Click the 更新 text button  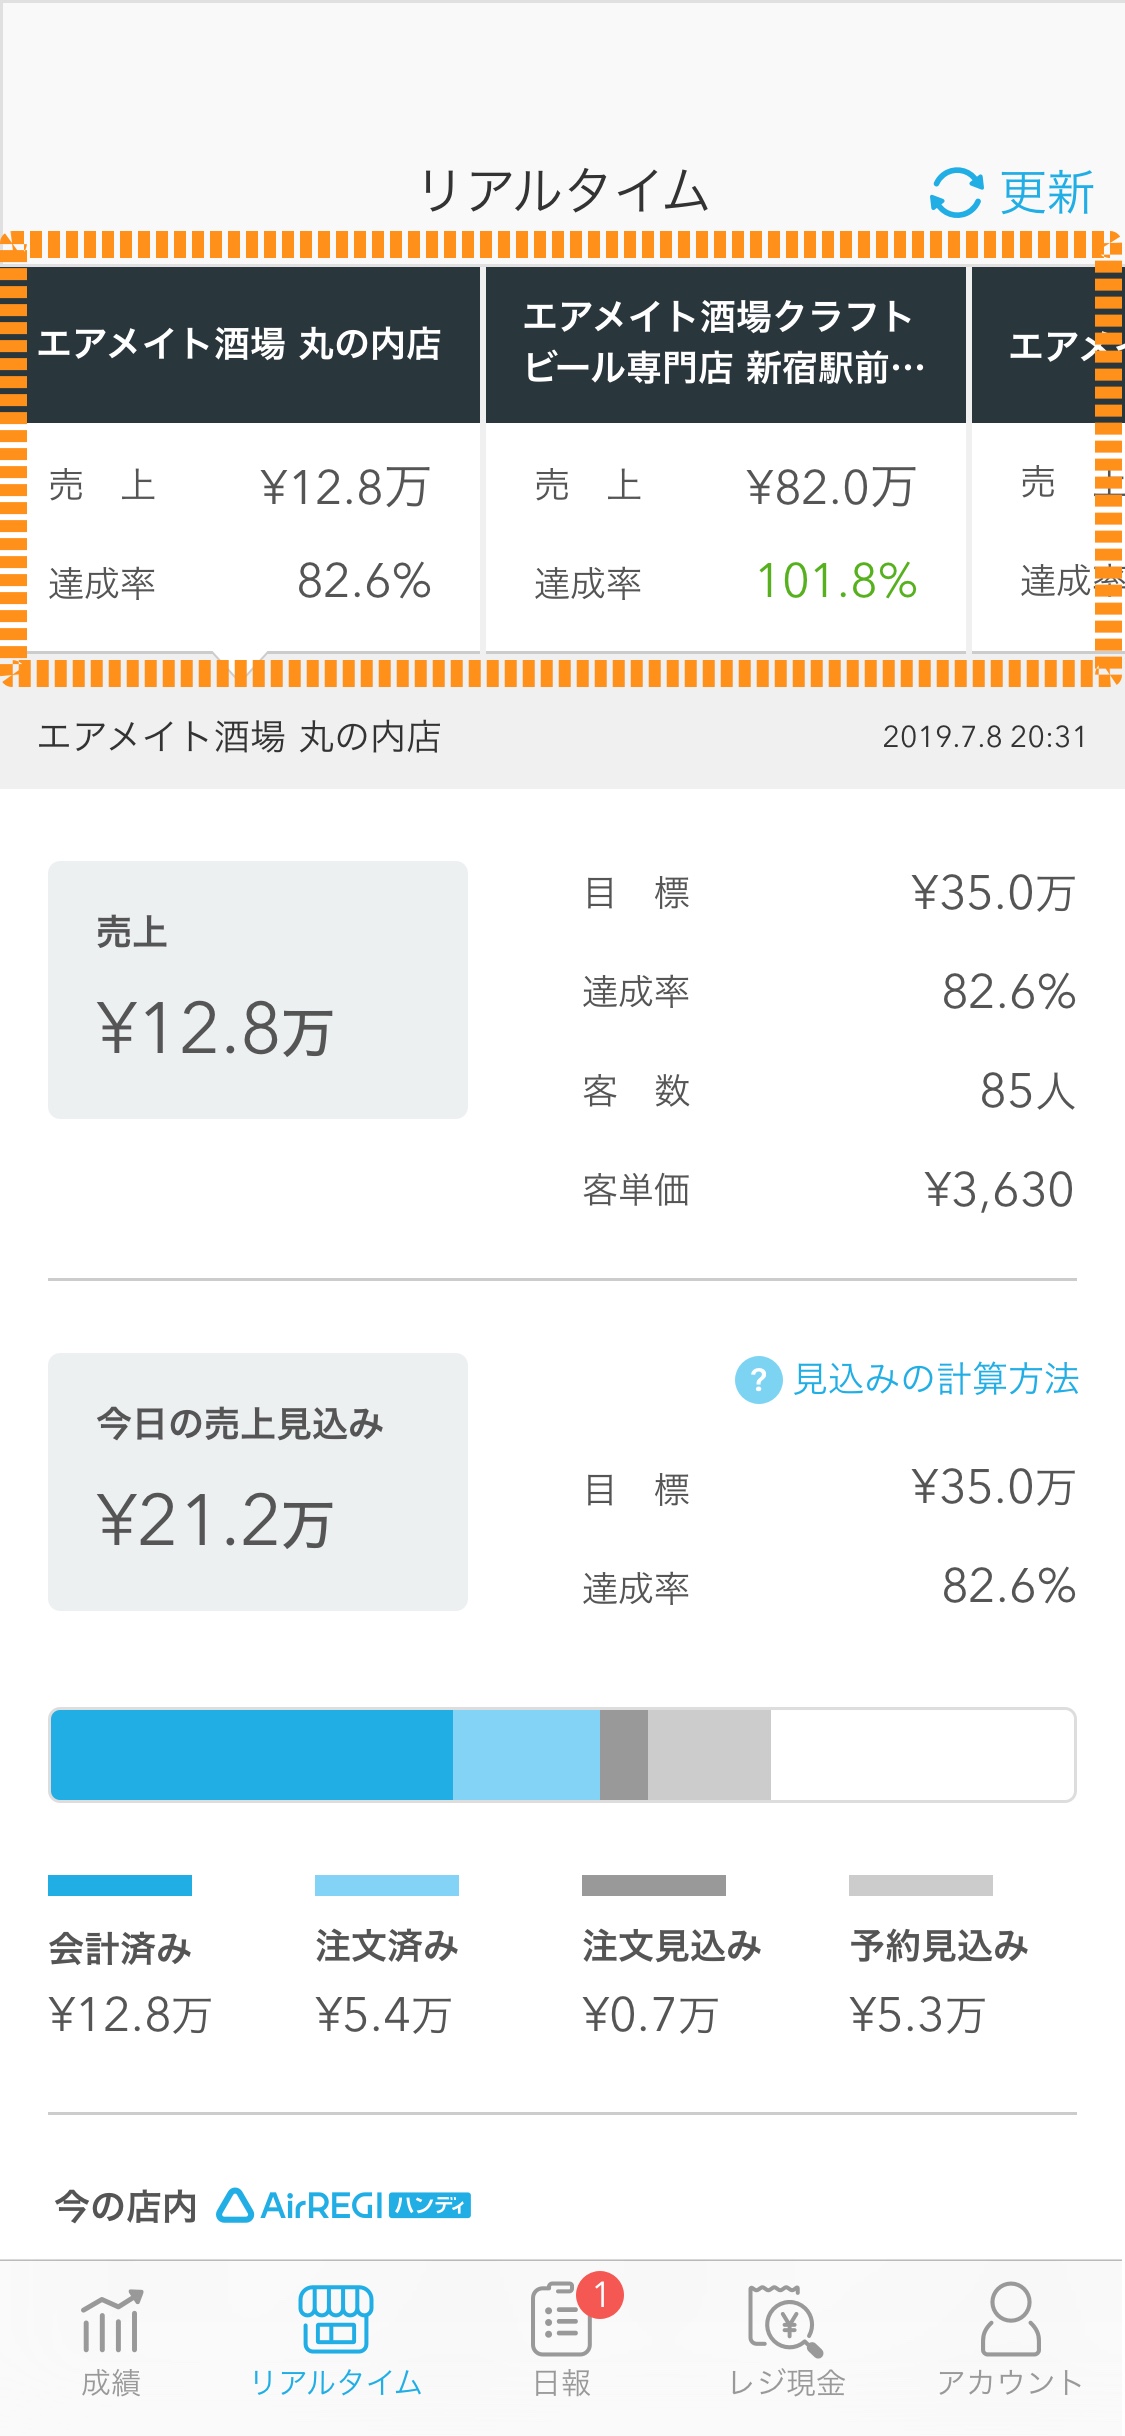coord(1047,192)
